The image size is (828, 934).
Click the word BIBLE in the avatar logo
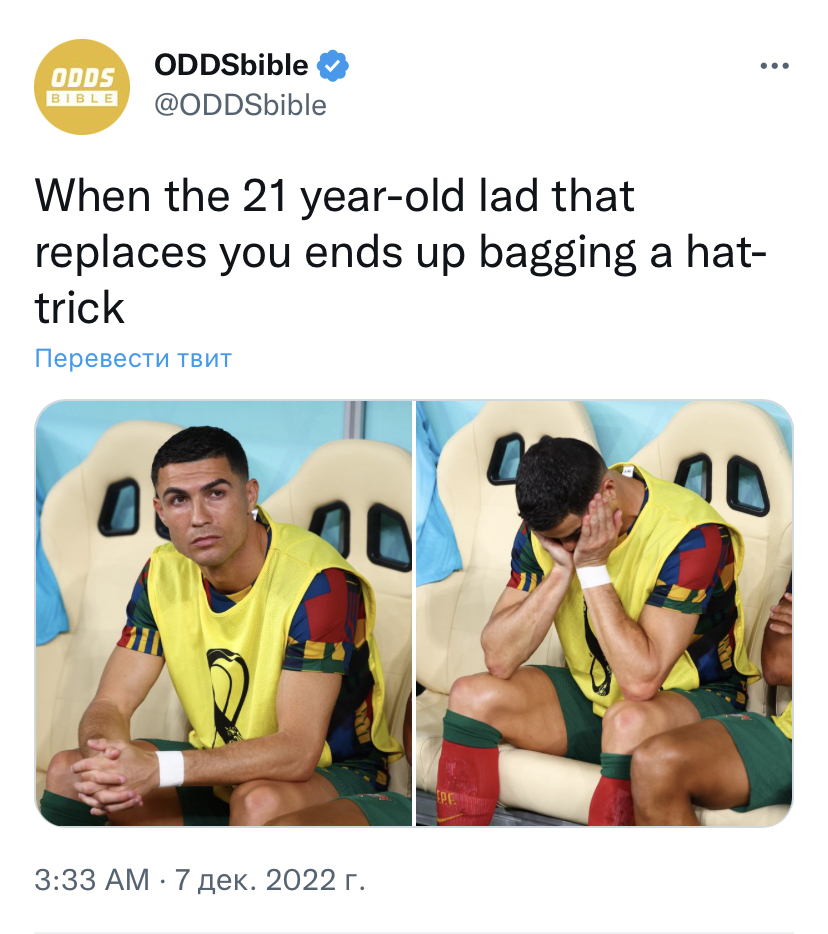click(82, 99)
